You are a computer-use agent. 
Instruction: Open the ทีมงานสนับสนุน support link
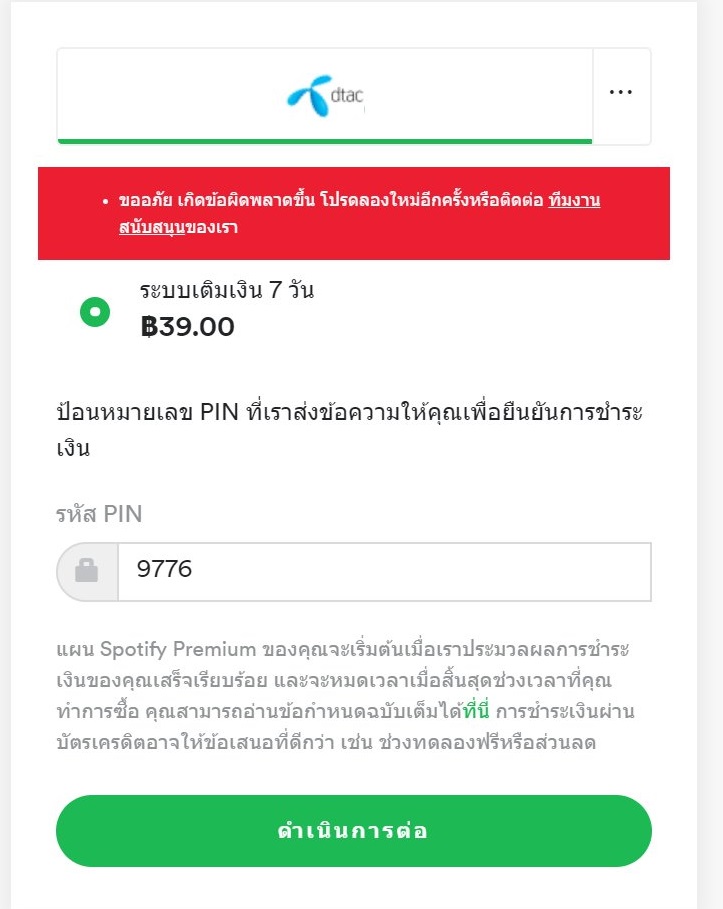pos(572,200)
